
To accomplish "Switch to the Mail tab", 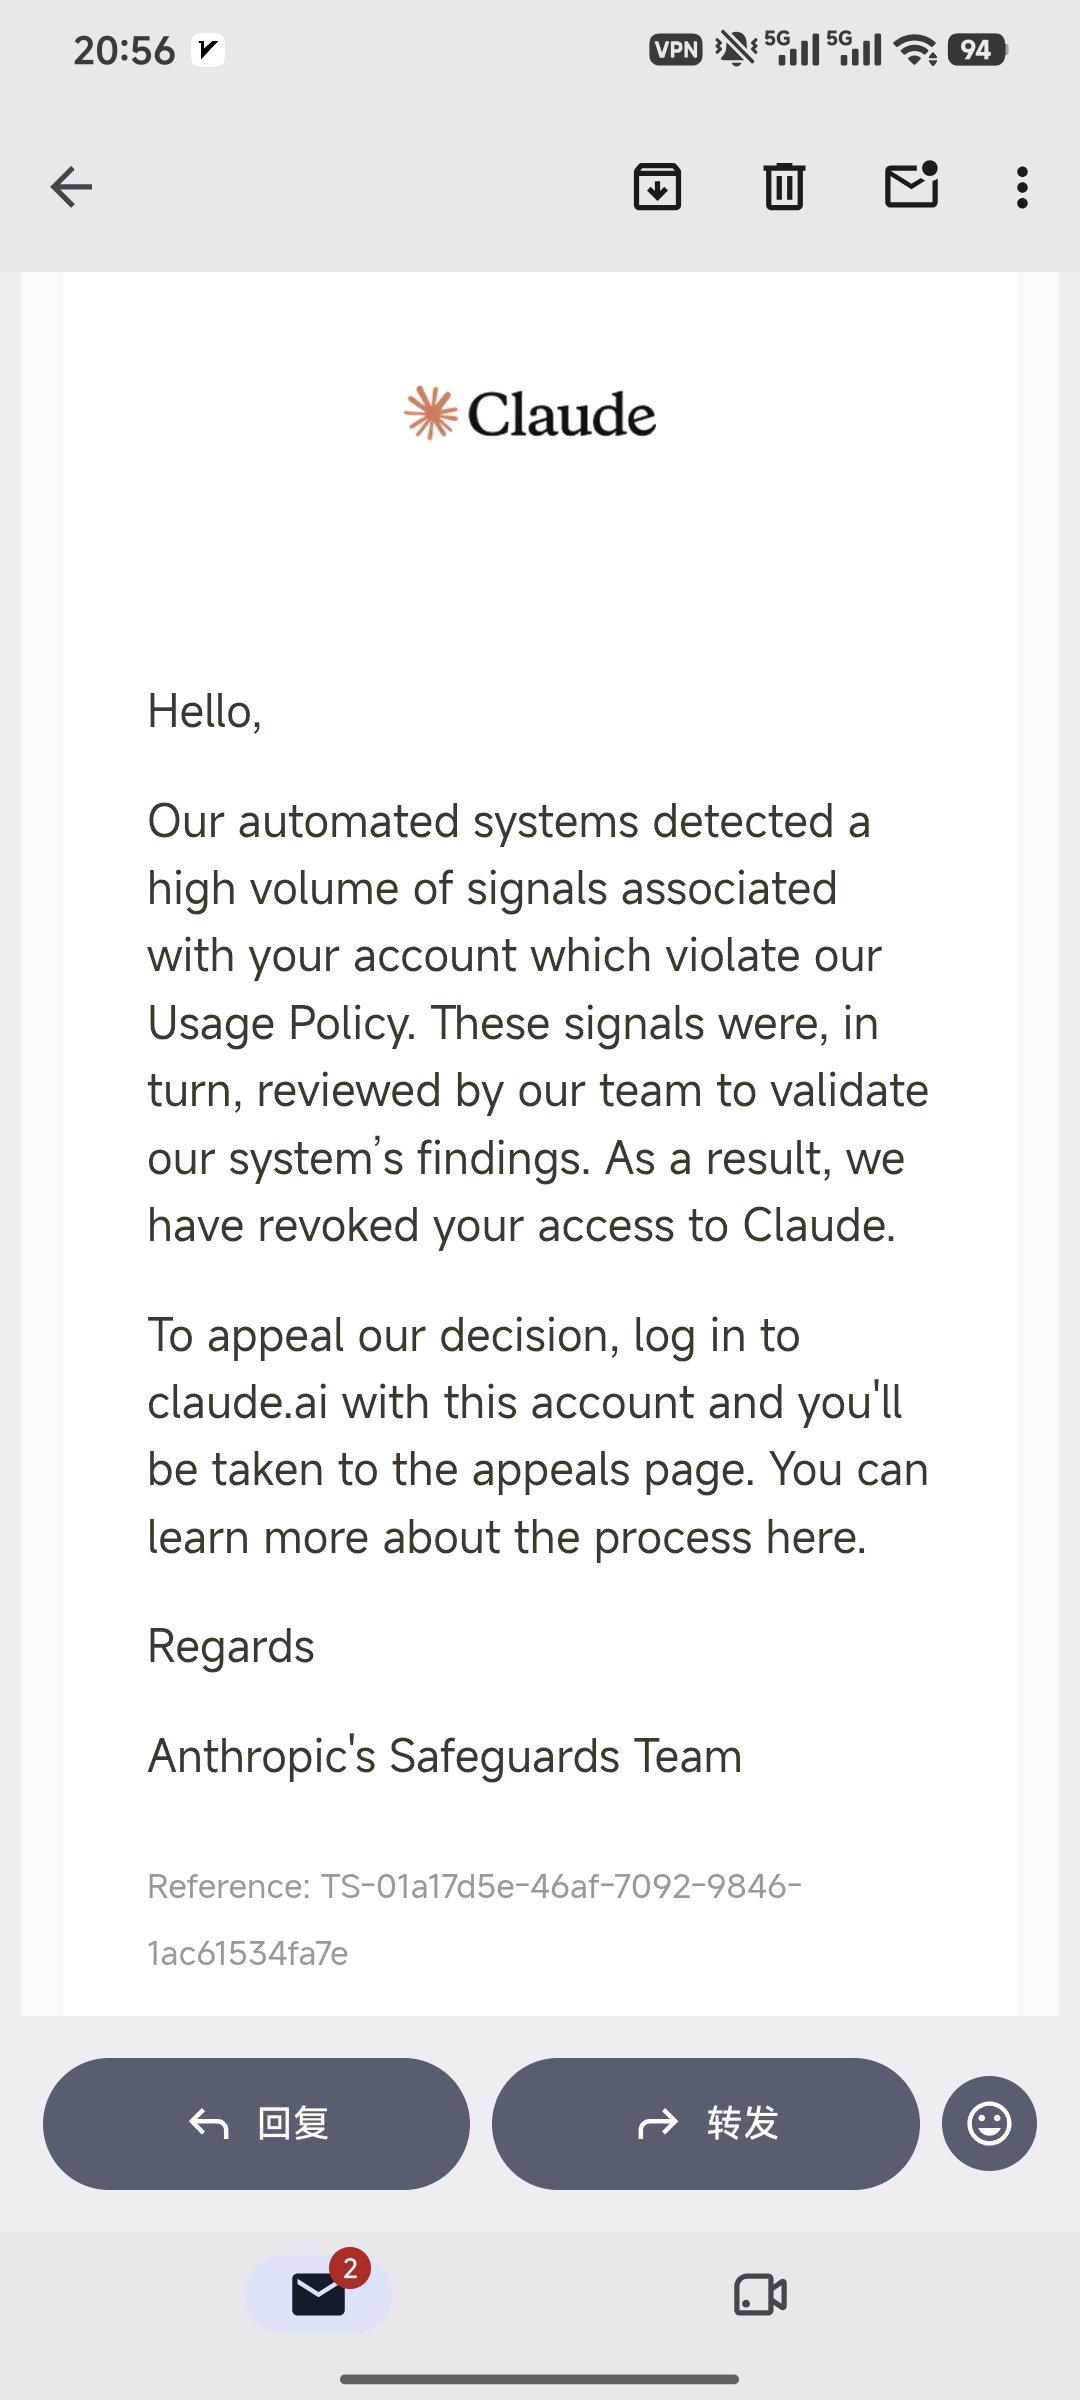I will click(x=318, y=2294).
